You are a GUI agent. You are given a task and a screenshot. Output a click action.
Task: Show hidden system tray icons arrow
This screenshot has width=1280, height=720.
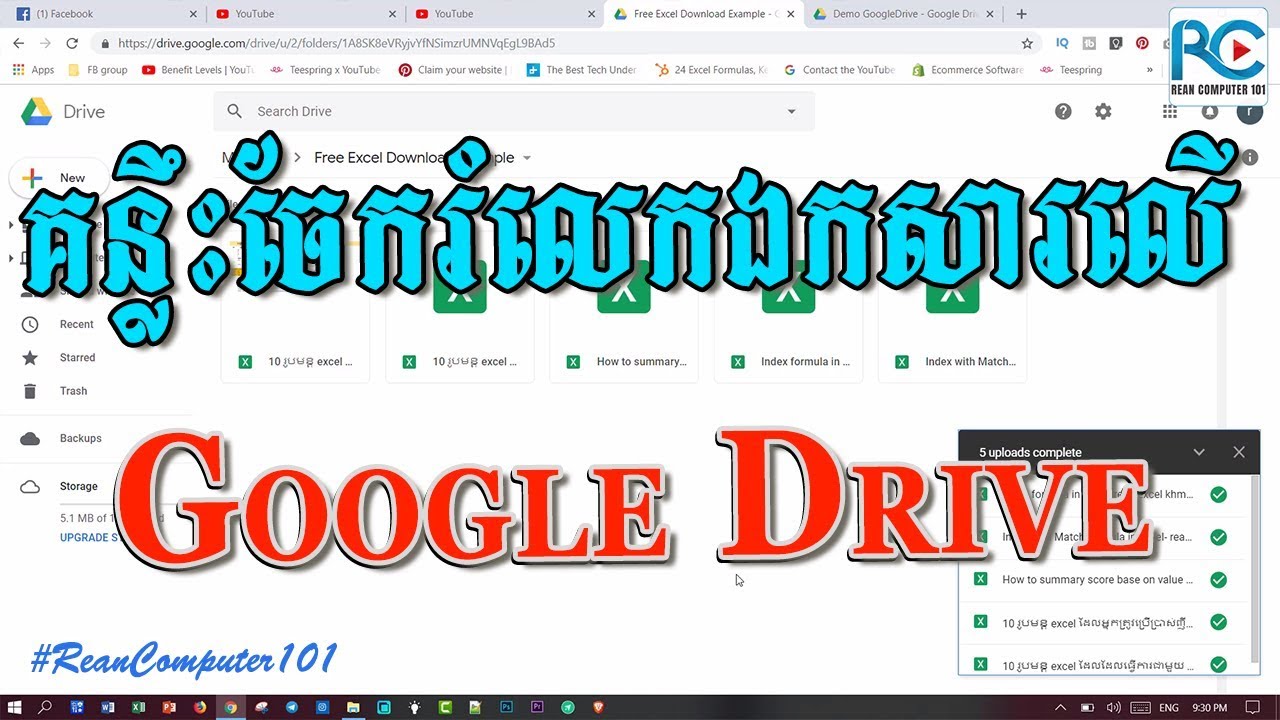[x=1058, y=707]
